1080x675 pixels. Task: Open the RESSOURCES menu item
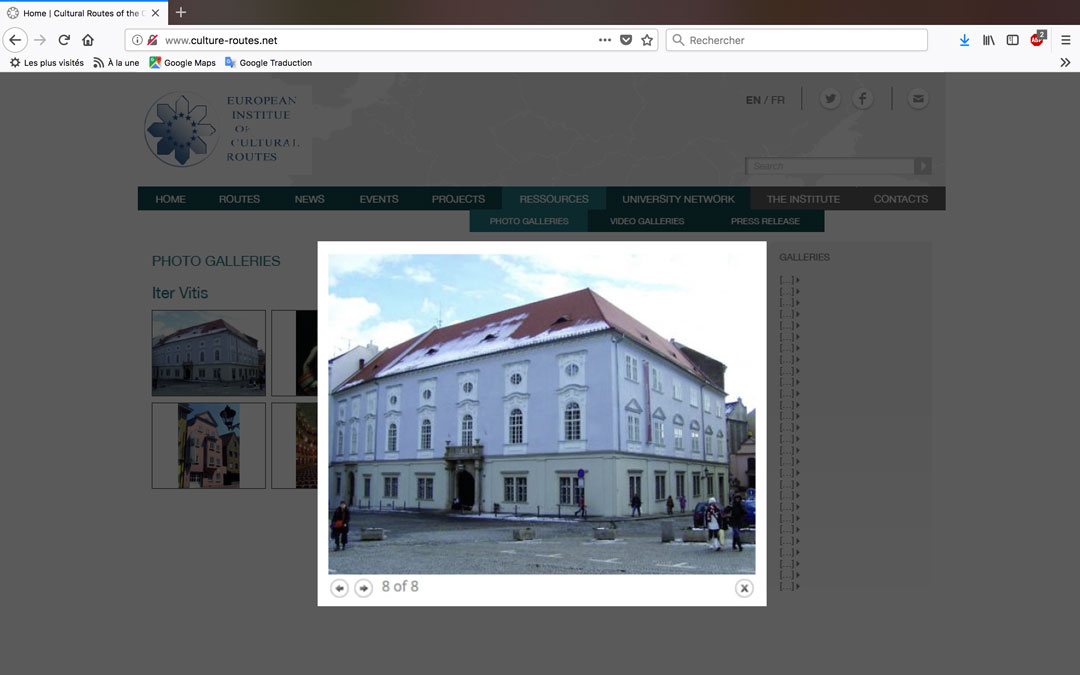click(554, 199)
